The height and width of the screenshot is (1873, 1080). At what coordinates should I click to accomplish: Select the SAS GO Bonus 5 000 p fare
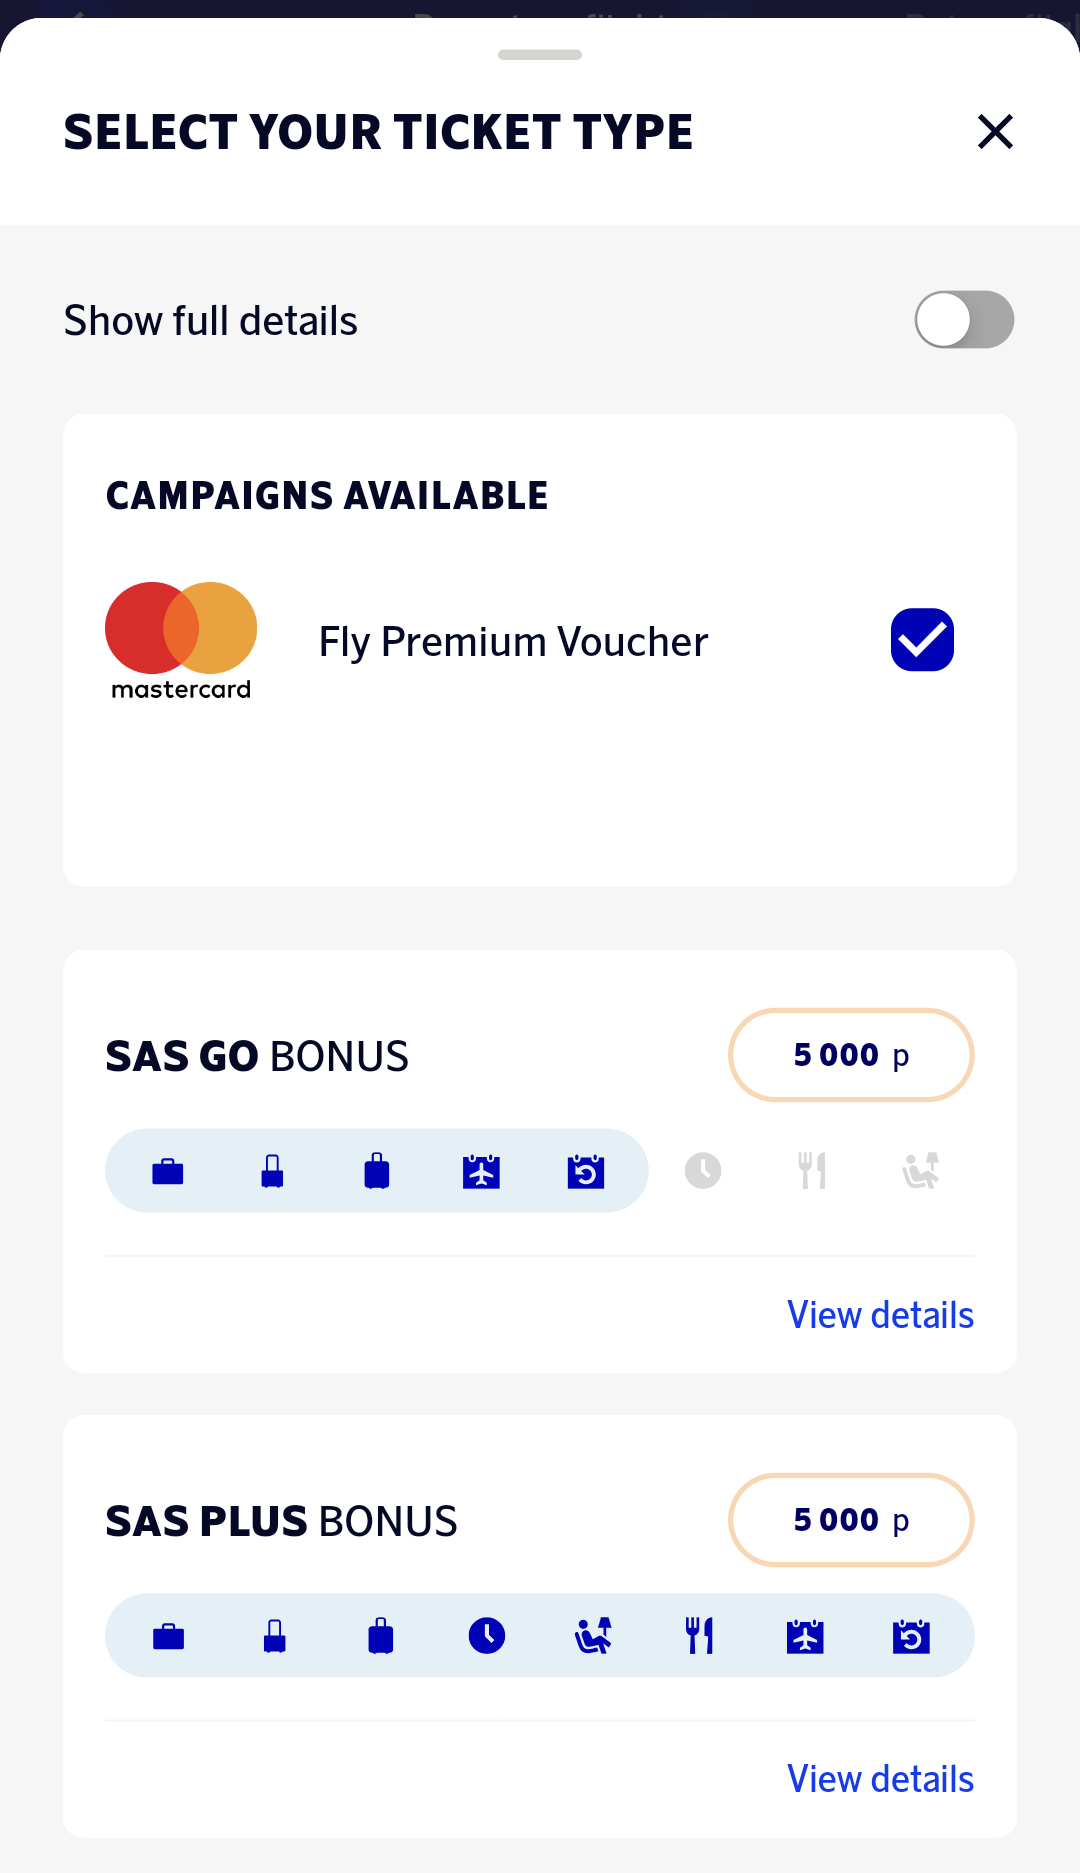coord(851,1055)
